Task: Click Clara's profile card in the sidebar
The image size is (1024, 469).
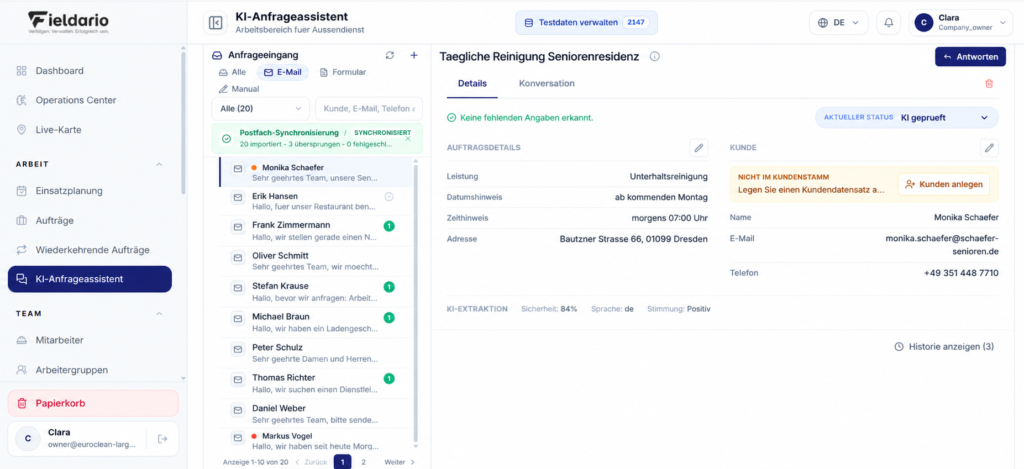Action: 93,439
